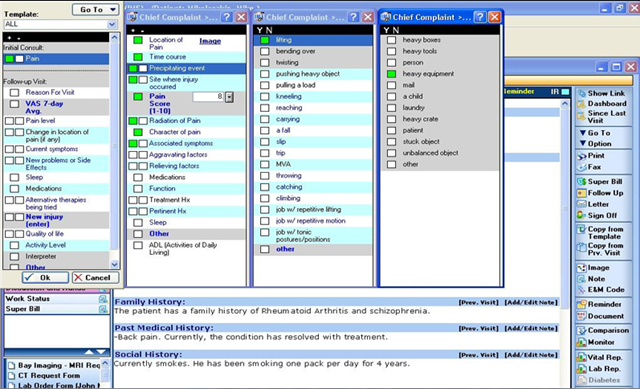
Task: Open the Letter tool
Action: pyautogui.click(x=593, y=204)
